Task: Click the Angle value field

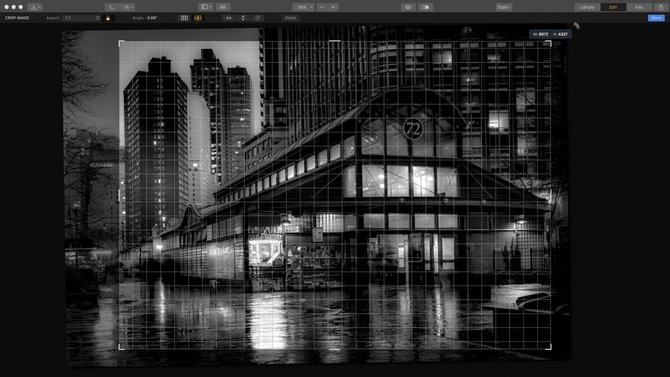Action: pyautogui.click(x=151, y=18)
